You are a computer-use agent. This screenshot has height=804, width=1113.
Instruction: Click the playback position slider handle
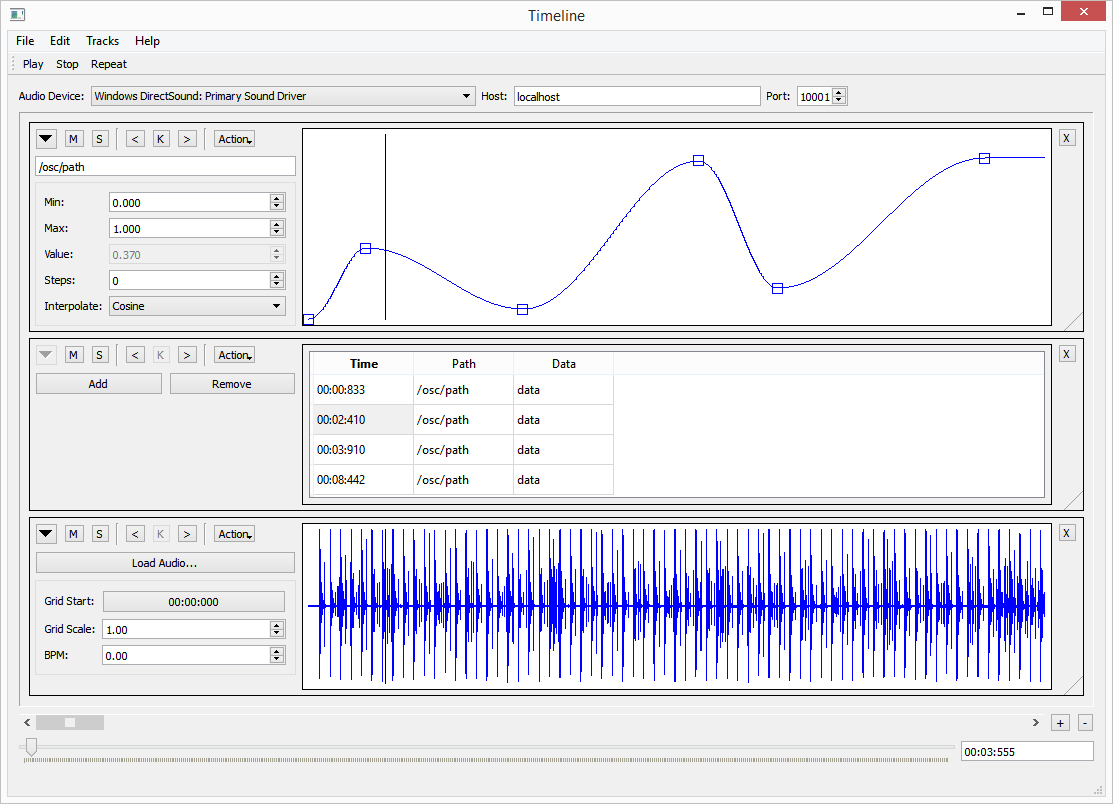coord(32,747)
